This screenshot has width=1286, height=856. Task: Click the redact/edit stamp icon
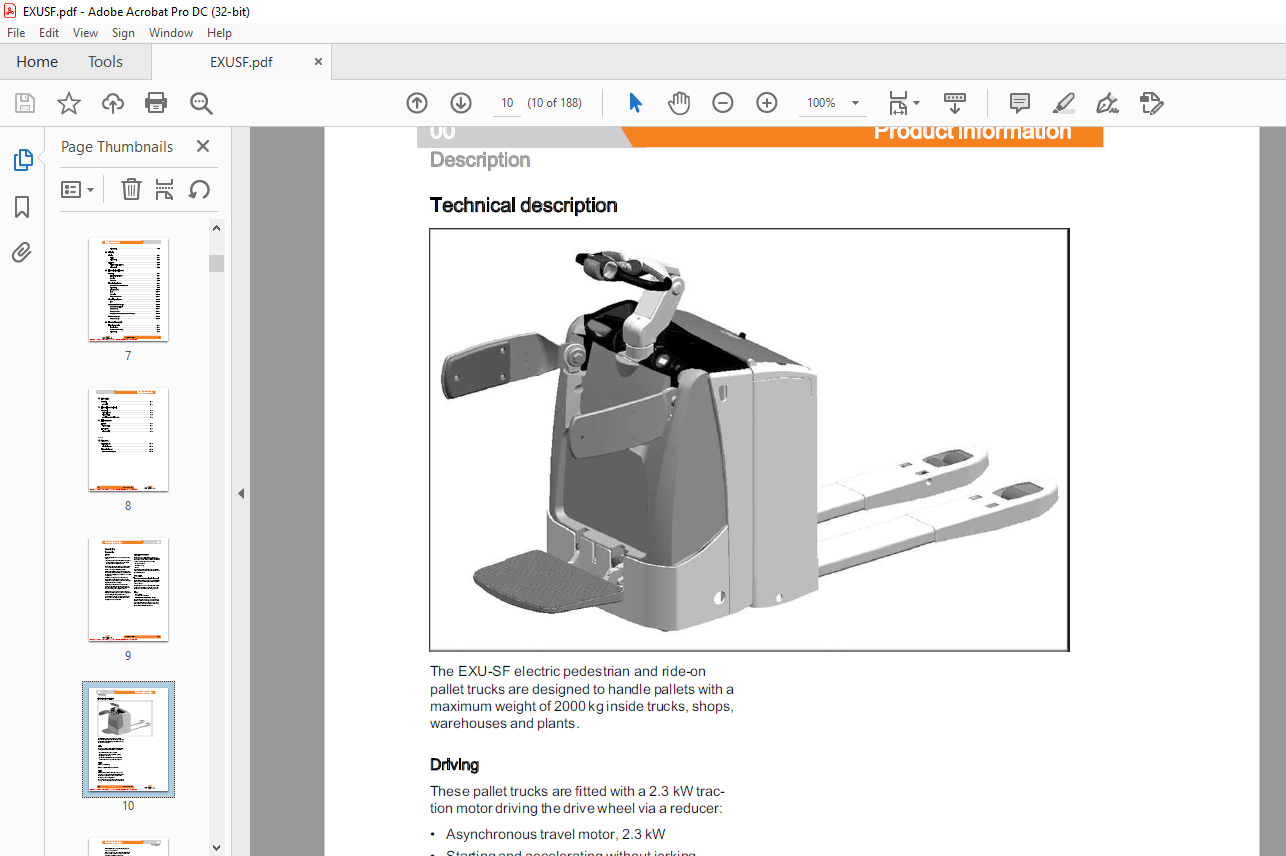[x=1151, y=103]
